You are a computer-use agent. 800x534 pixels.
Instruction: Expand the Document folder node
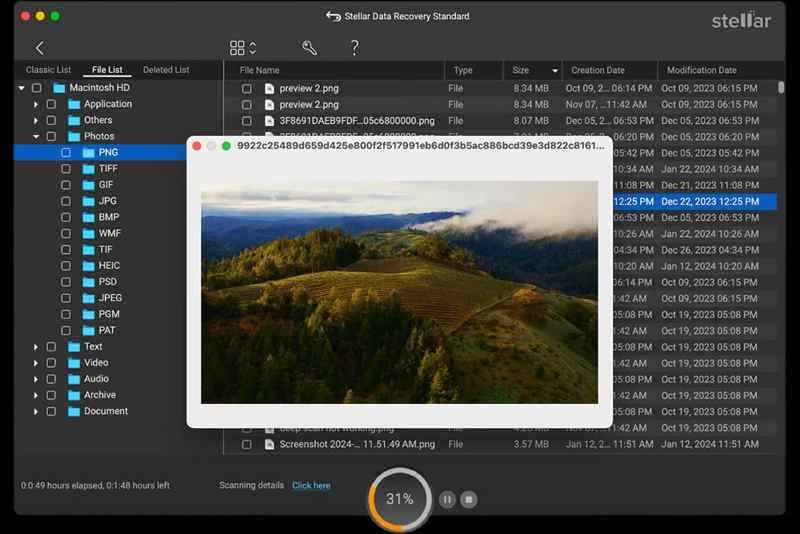click(36, 411)
